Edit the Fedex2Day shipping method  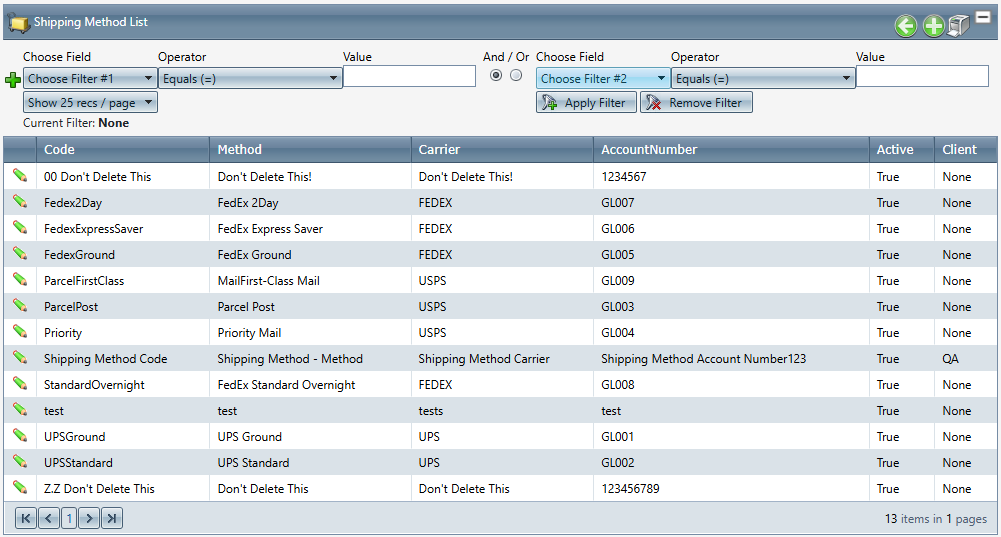click(x=20, y=202)
